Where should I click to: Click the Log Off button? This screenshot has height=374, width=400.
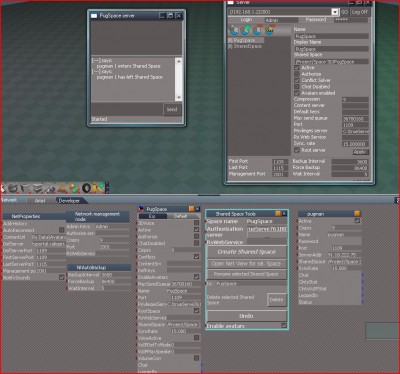(x=360, y=12)
